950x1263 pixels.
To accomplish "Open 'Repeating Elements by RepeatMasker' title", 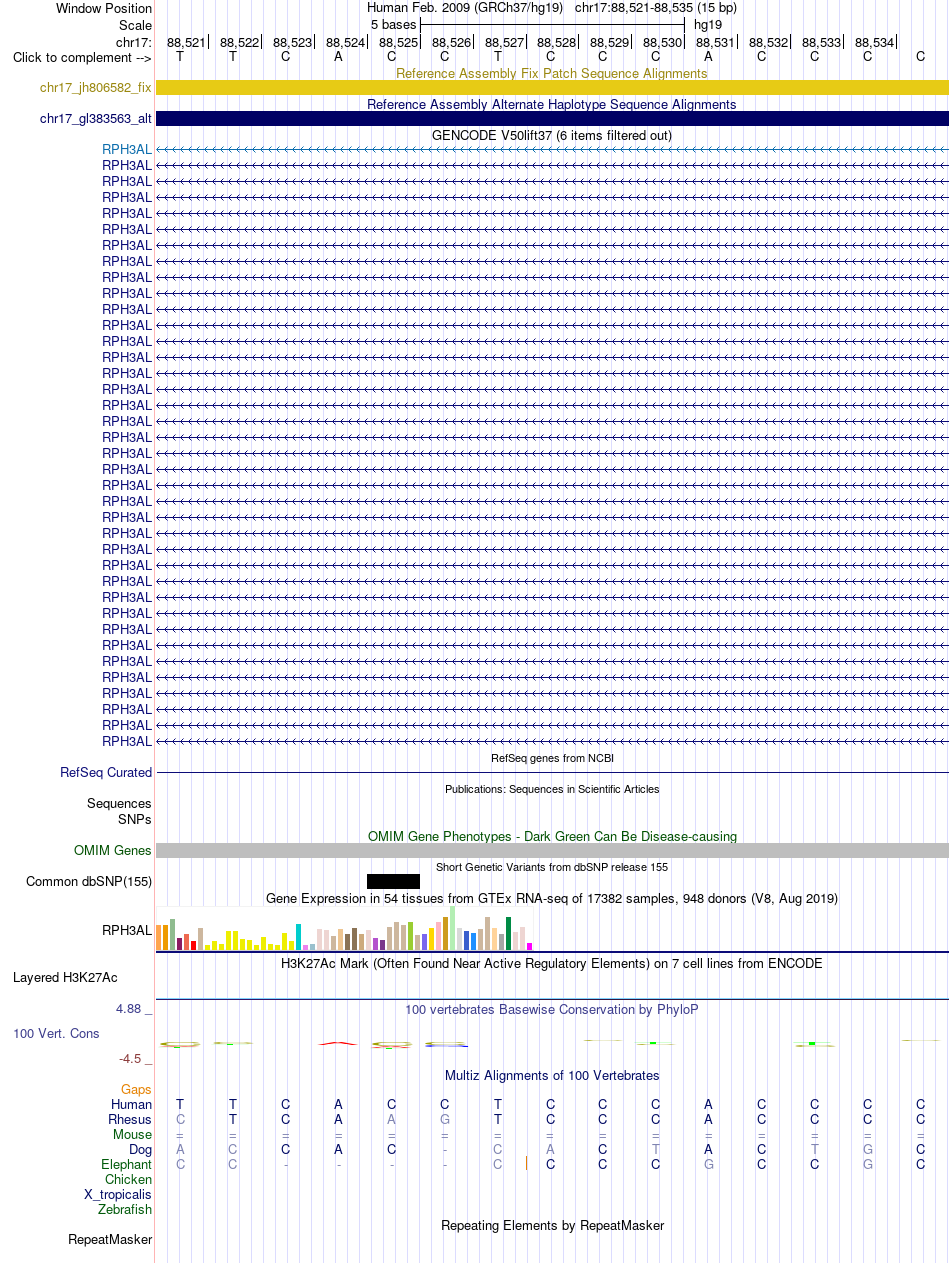I will click(552, 1225).
